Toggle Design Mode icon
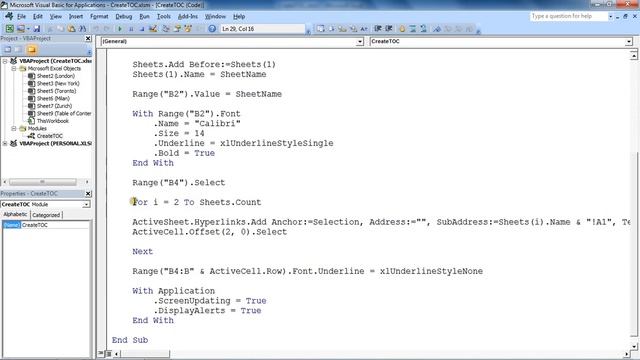Screen dimensions: 640x360 [x=153, y=29]
